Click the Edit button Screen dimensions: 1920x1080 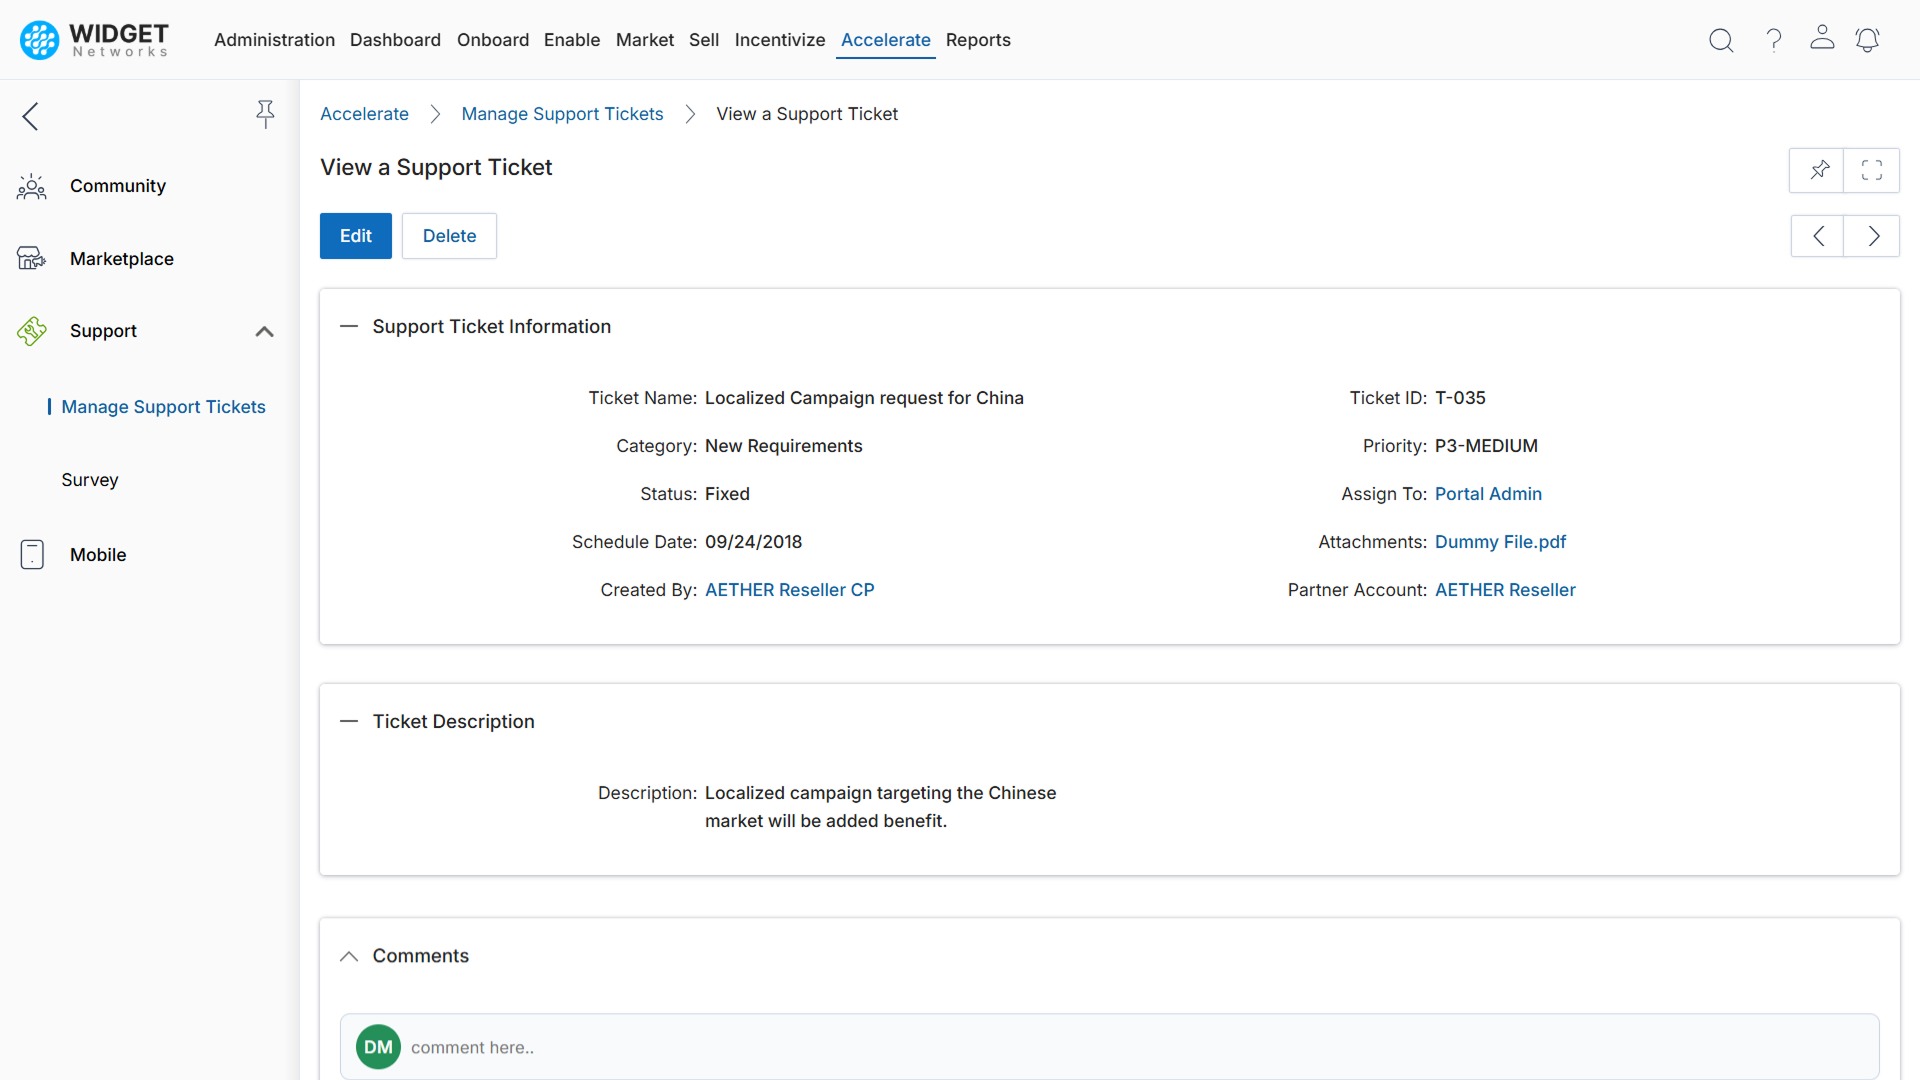(355, 236)
